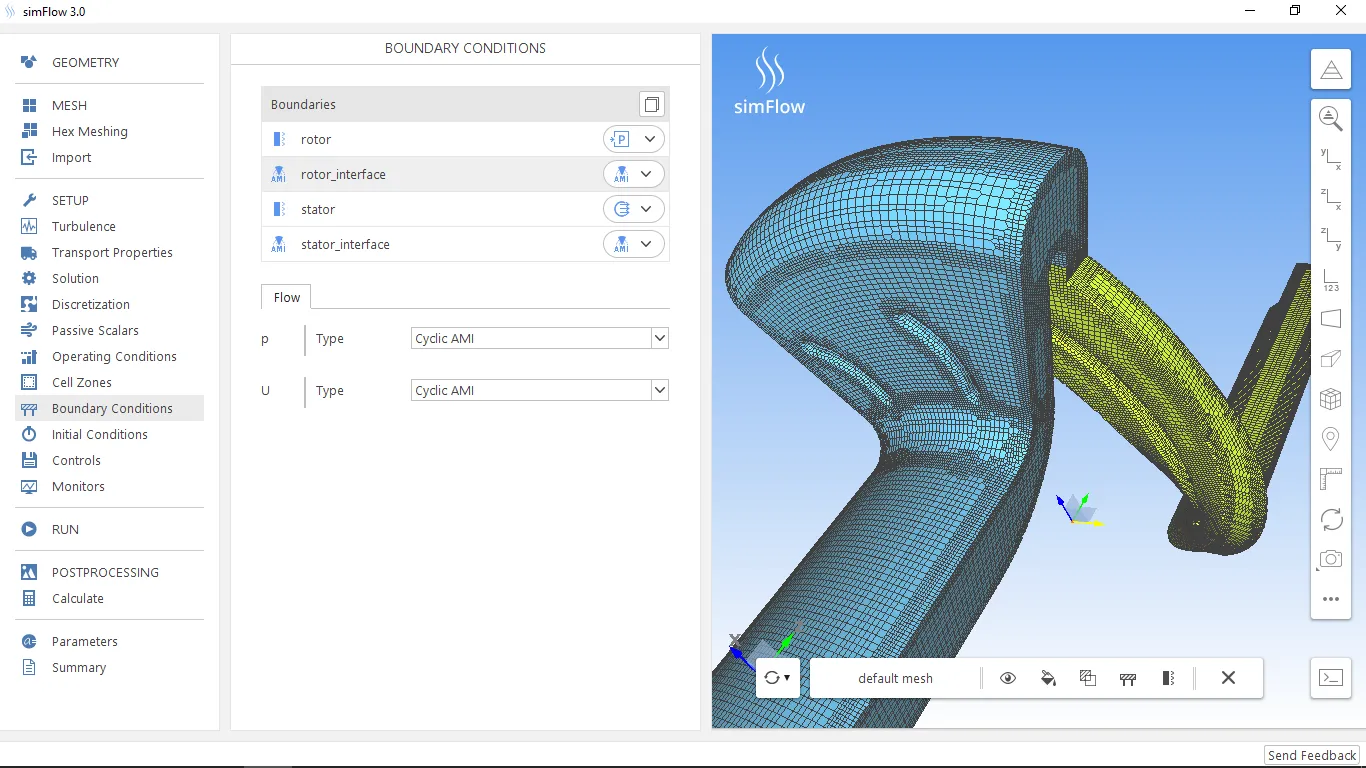
Task: Click the mesh cube display icon
Action: point(1331,399)
